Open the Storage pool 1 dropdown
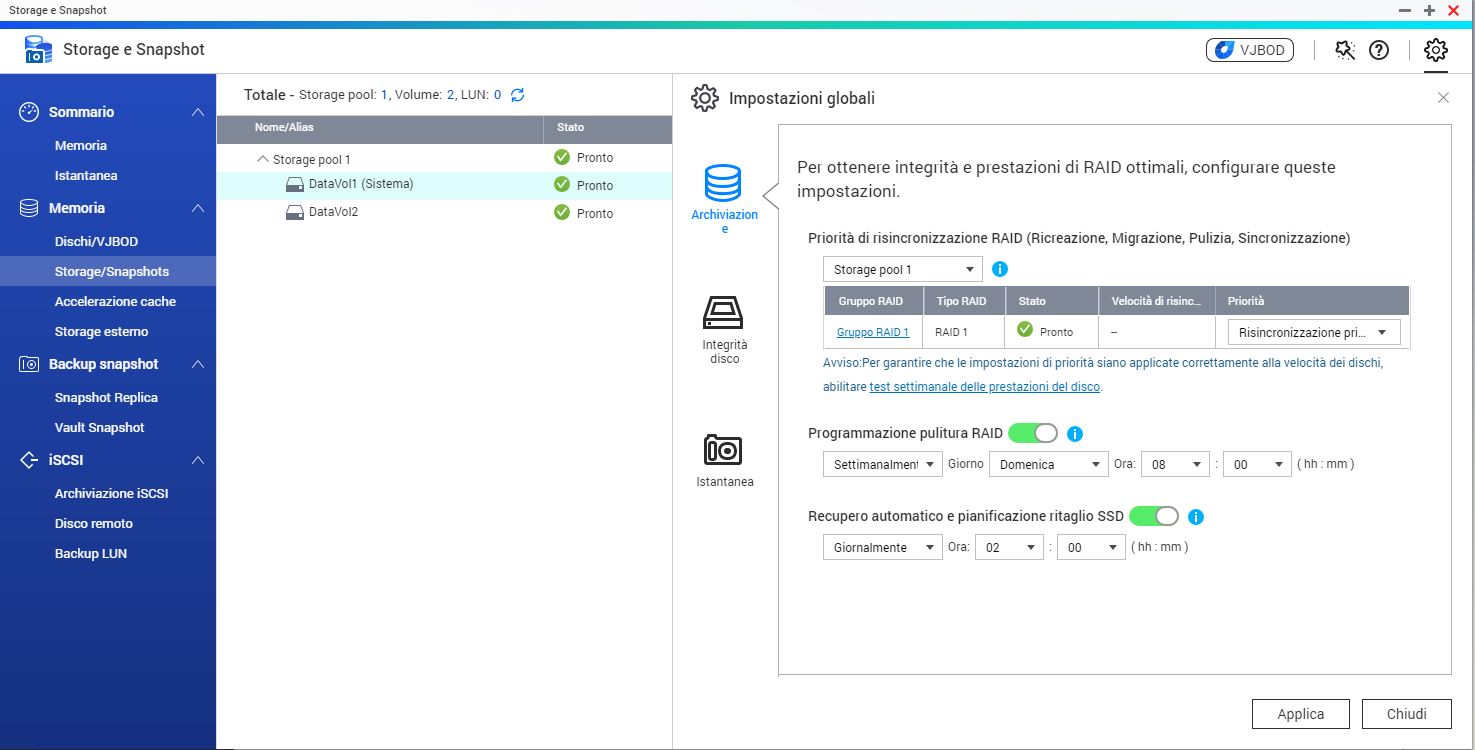 [902, 270]
